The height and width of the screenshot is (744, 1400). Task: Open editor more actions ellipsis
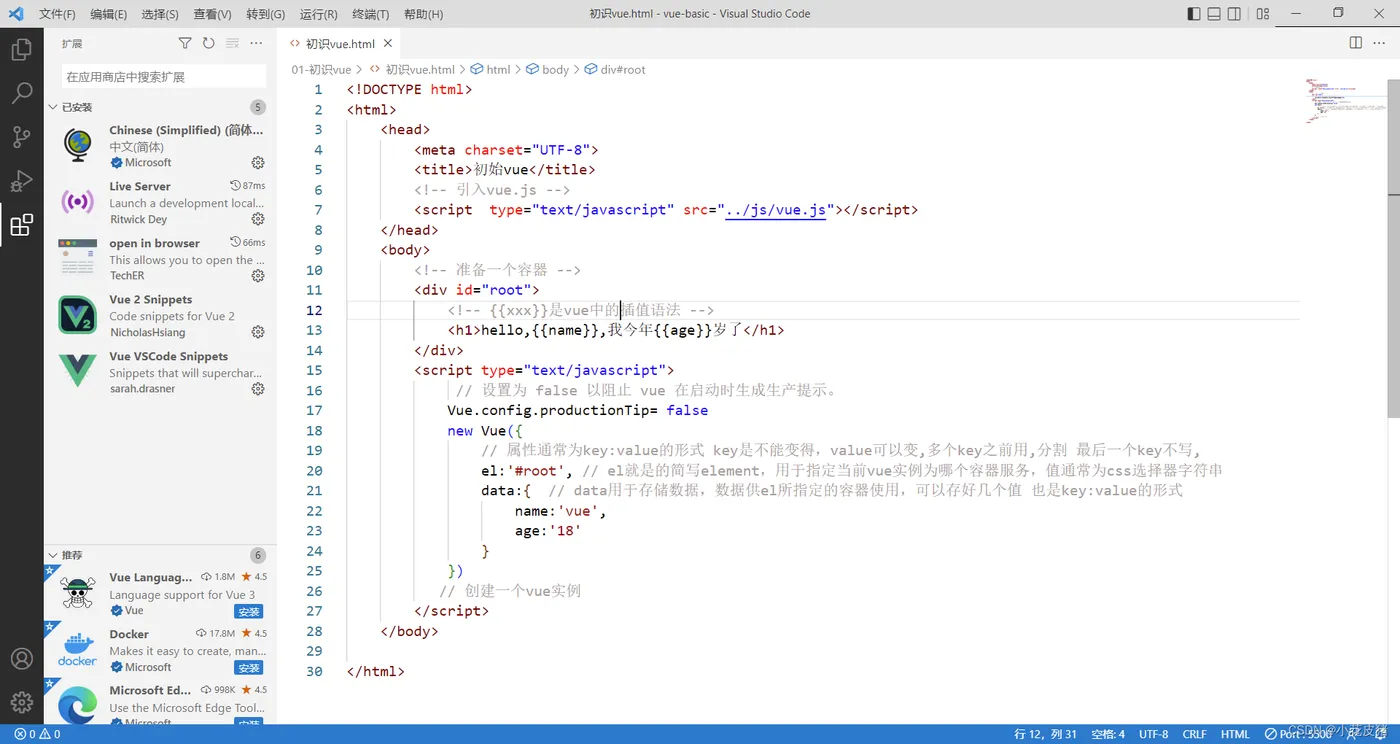click(1381, 43)
